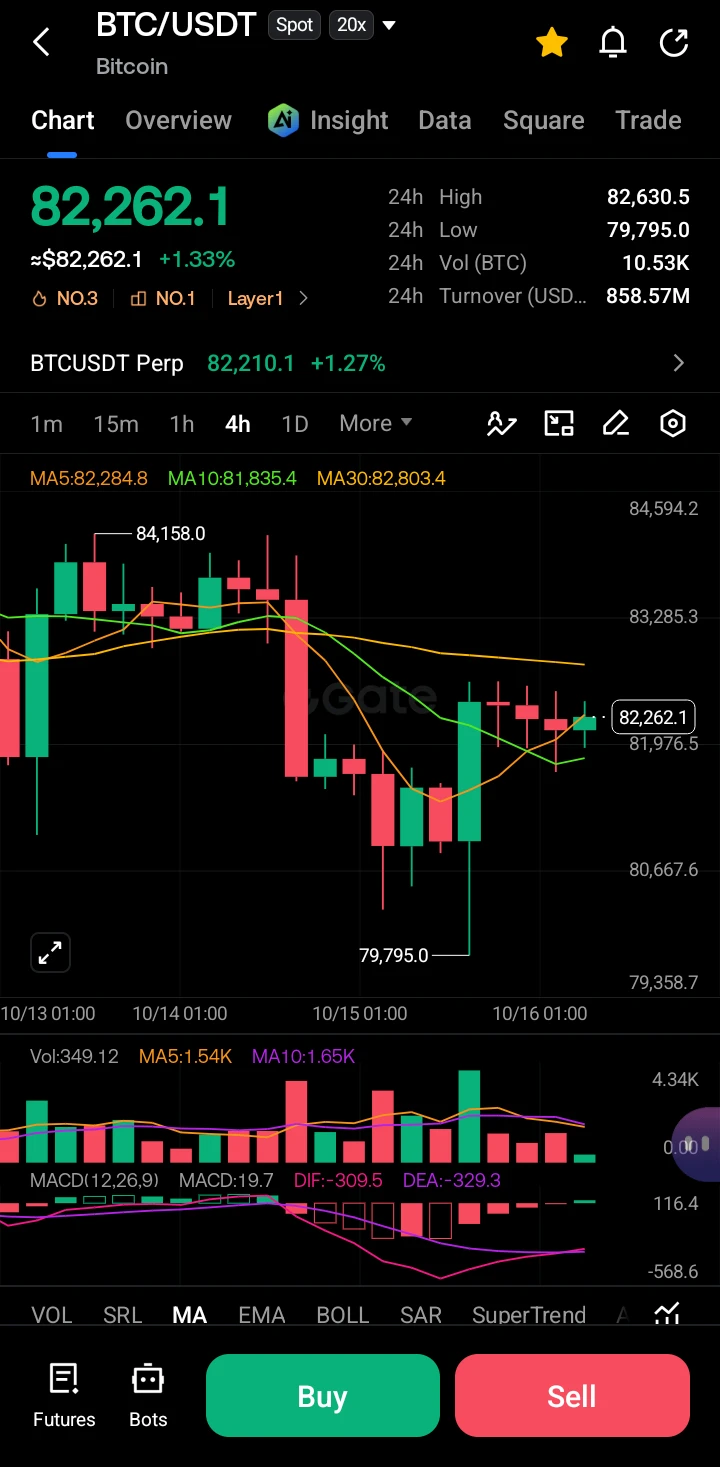The height and width of the screenshot is (1467, 720).
Task: Toggle the SRL indicator
Action: point(123,1314)
